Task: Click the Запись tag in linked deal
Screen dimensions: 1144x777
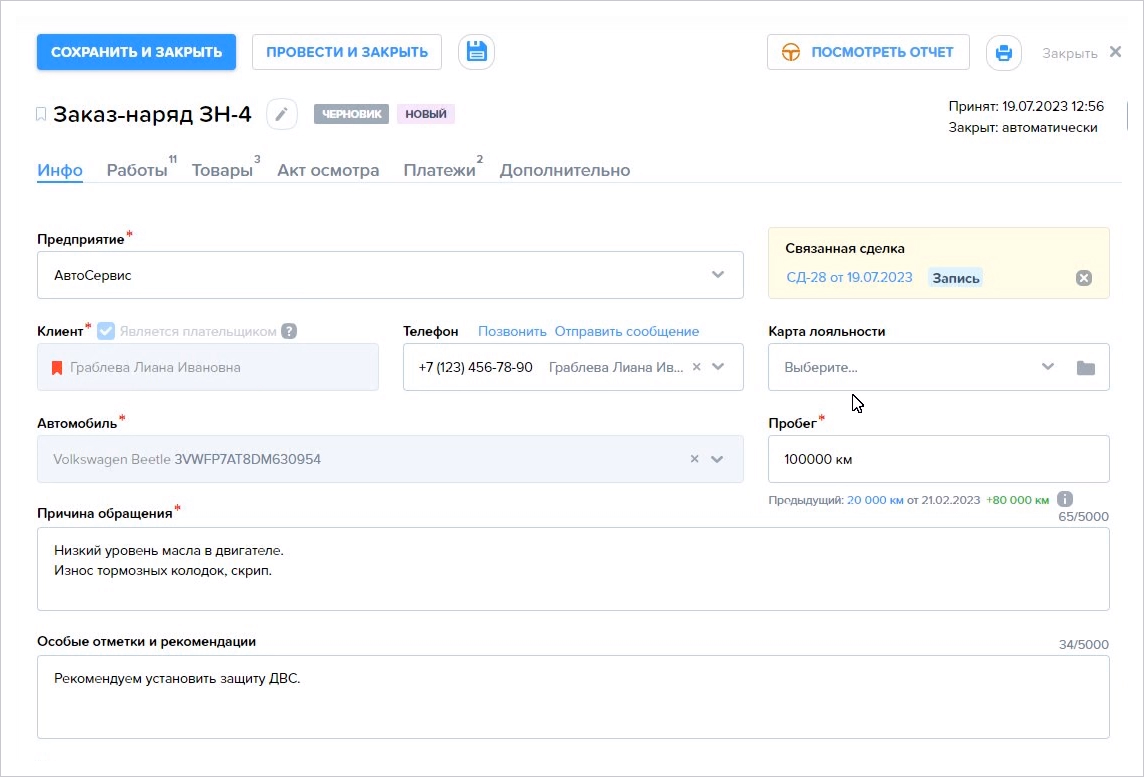Action: click(956, 278)
